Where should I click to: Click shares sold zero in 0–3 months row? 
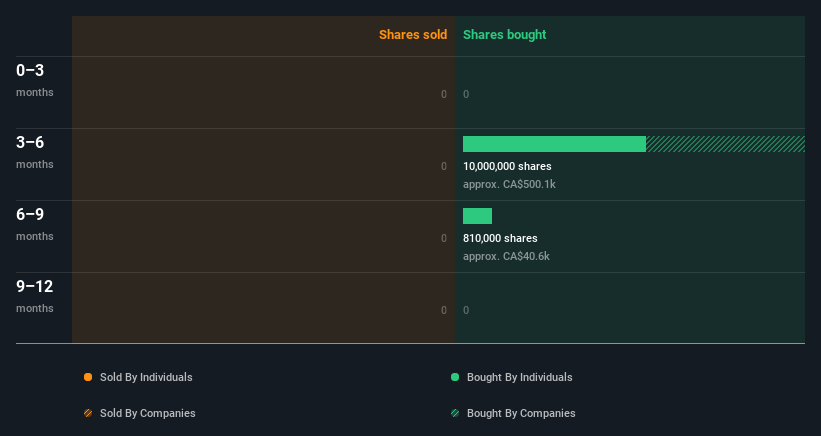pos(444,94)
